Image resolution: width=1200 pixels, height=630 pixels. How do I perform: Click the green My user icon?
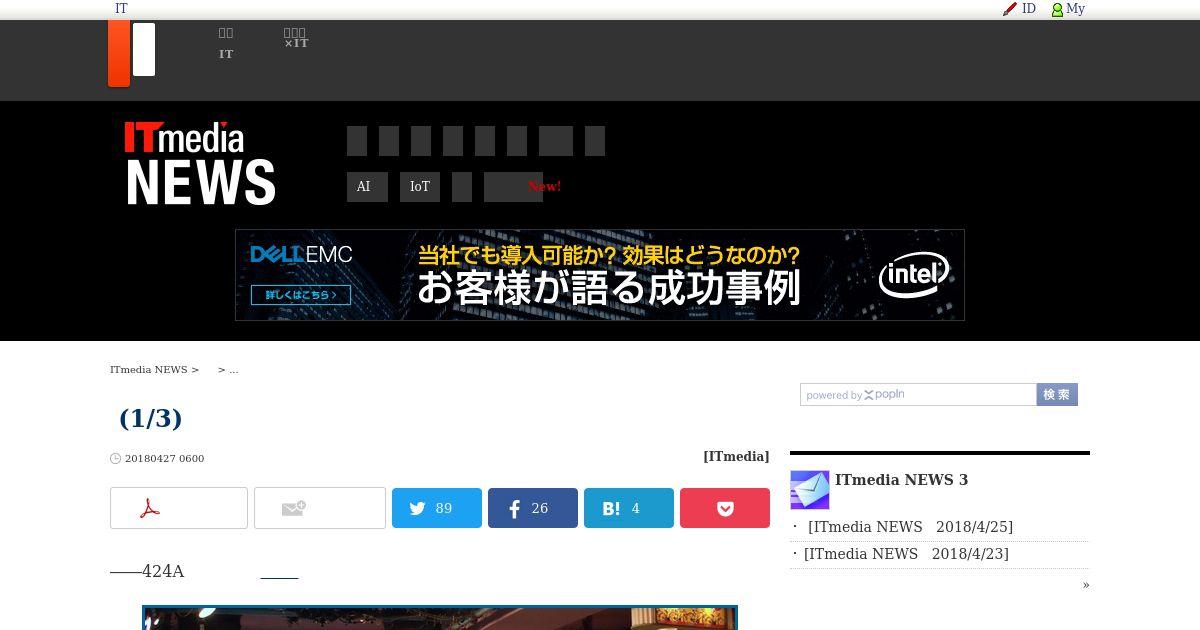pos(1057,10)
